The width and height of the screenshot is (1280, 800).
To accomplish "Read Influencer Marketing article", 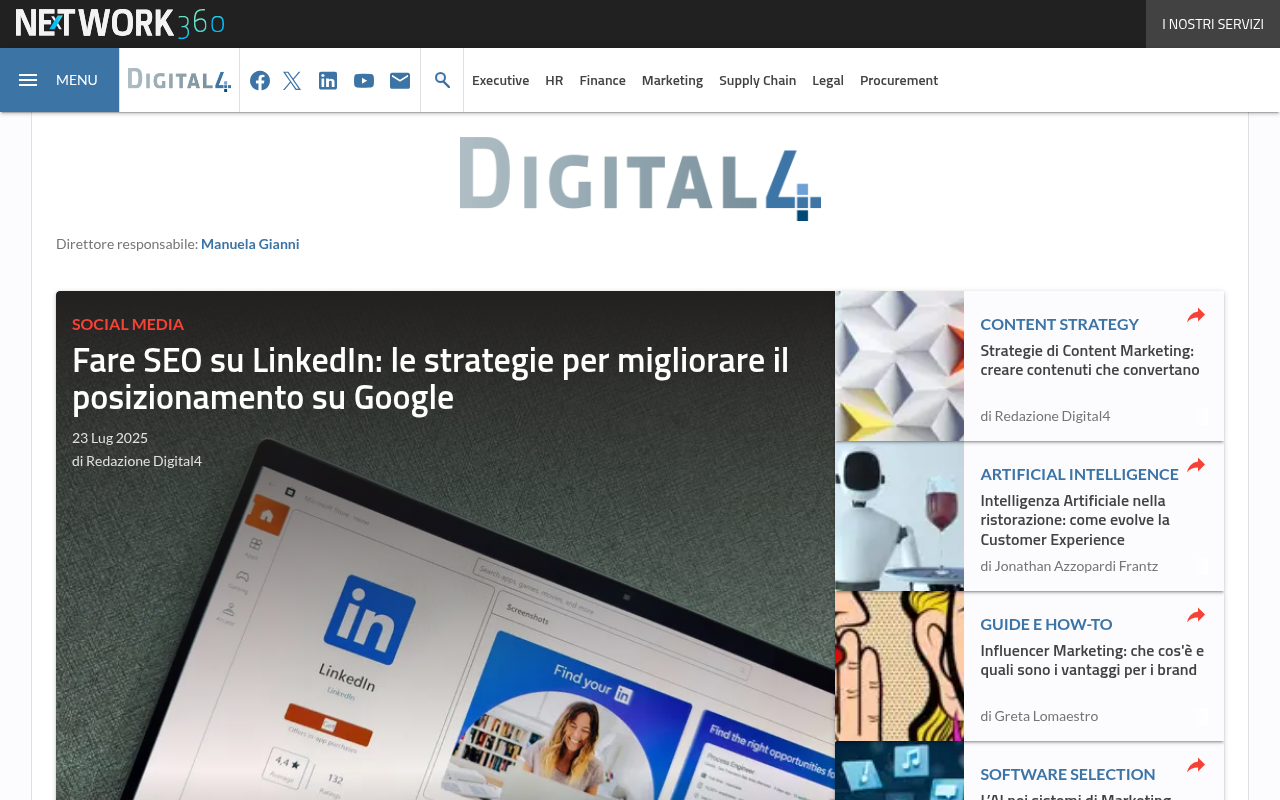I will click(x=1092, y=660).
